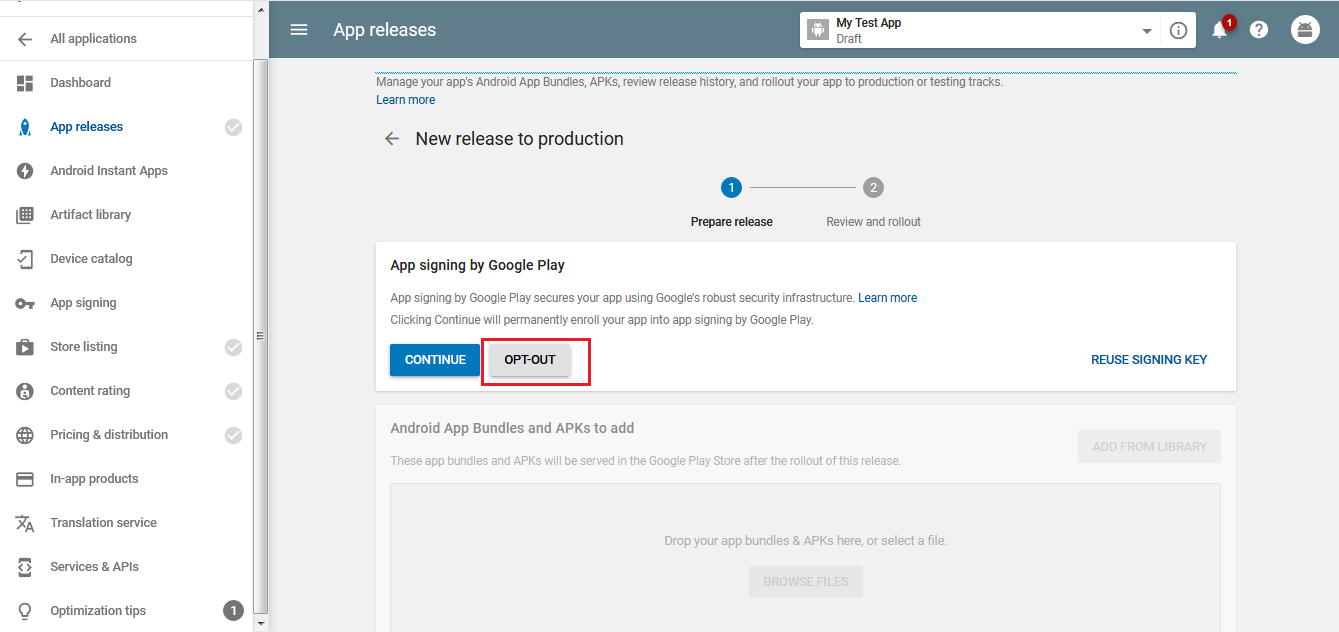
Task: Click the app info icon
Action: (1178, 30)
